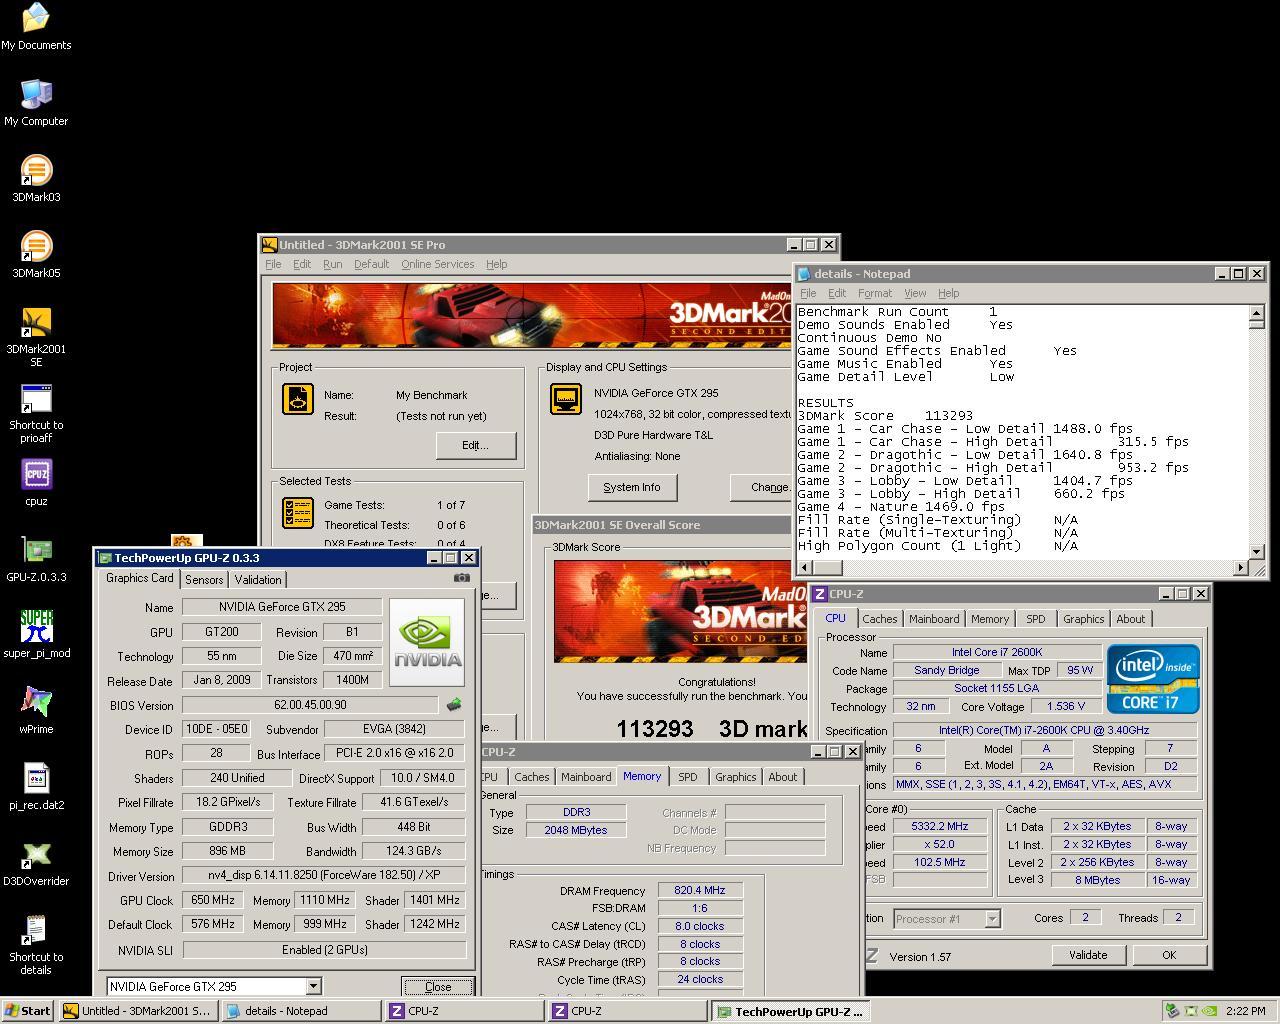Click Notepad horizontal scrollbar right arrow
Screen dimensions: 1280x1024
1241,567
